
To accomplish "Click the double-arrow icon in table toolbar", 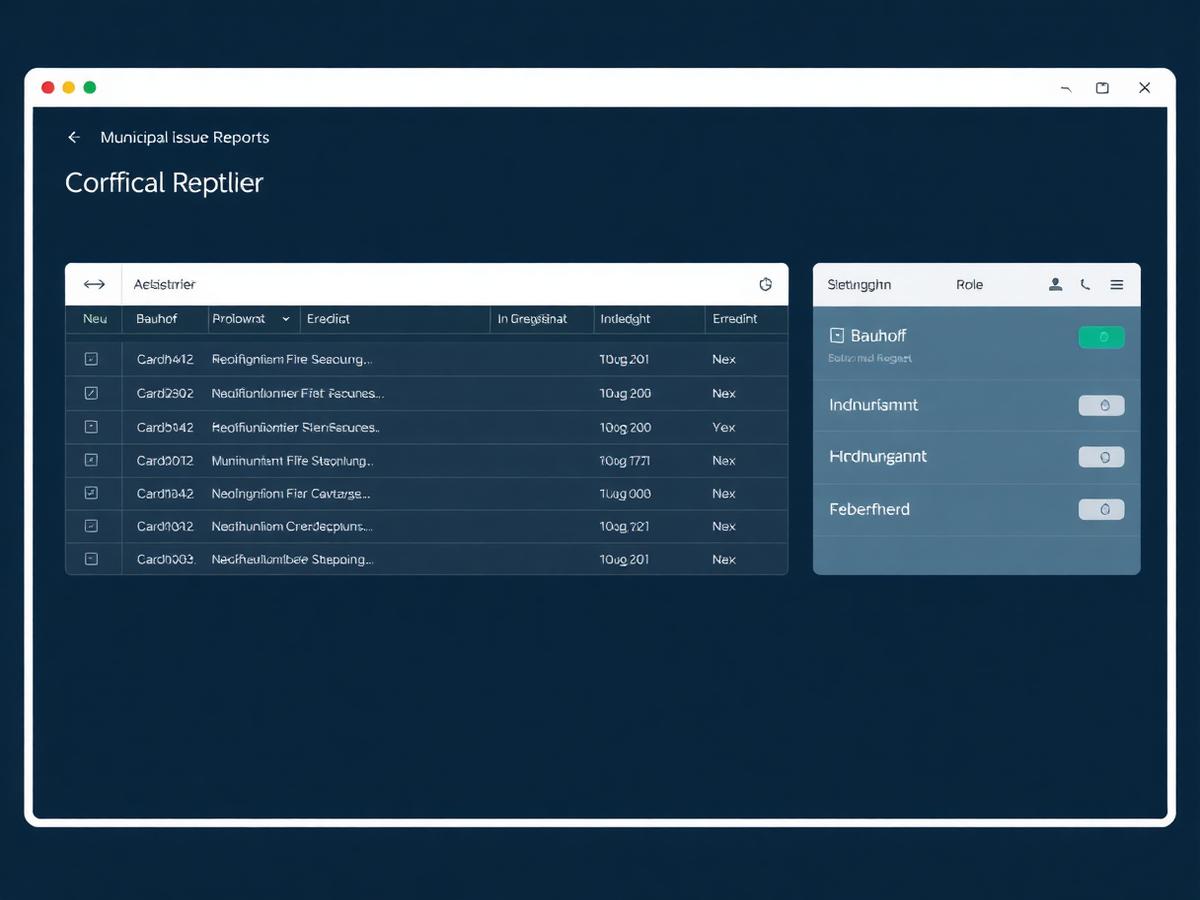I will pyautogui.click(x=94, y=285).
